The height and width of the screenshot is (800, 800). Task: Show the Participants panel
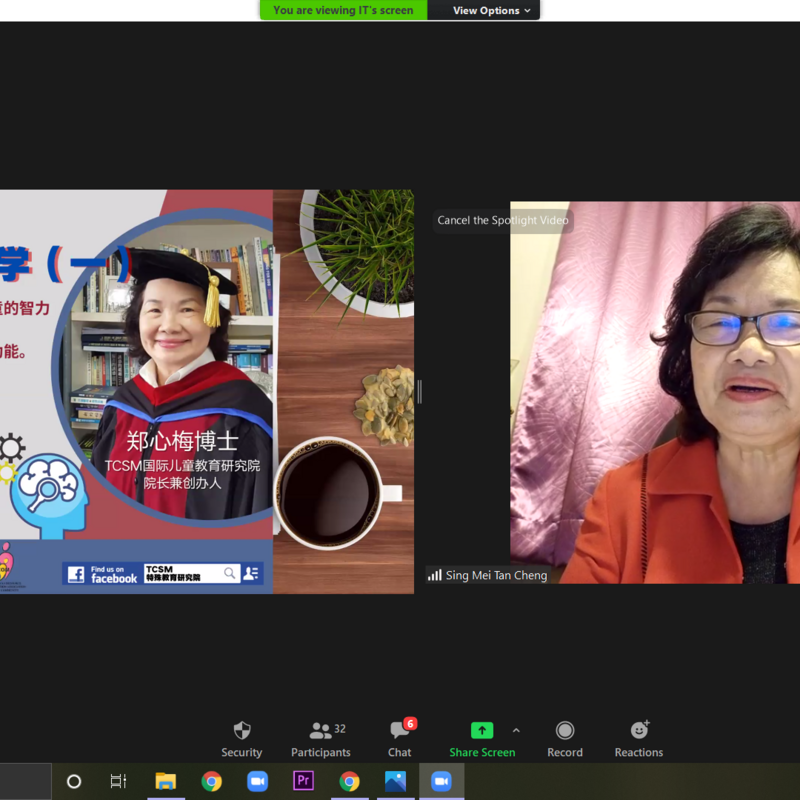coord(320,738)
